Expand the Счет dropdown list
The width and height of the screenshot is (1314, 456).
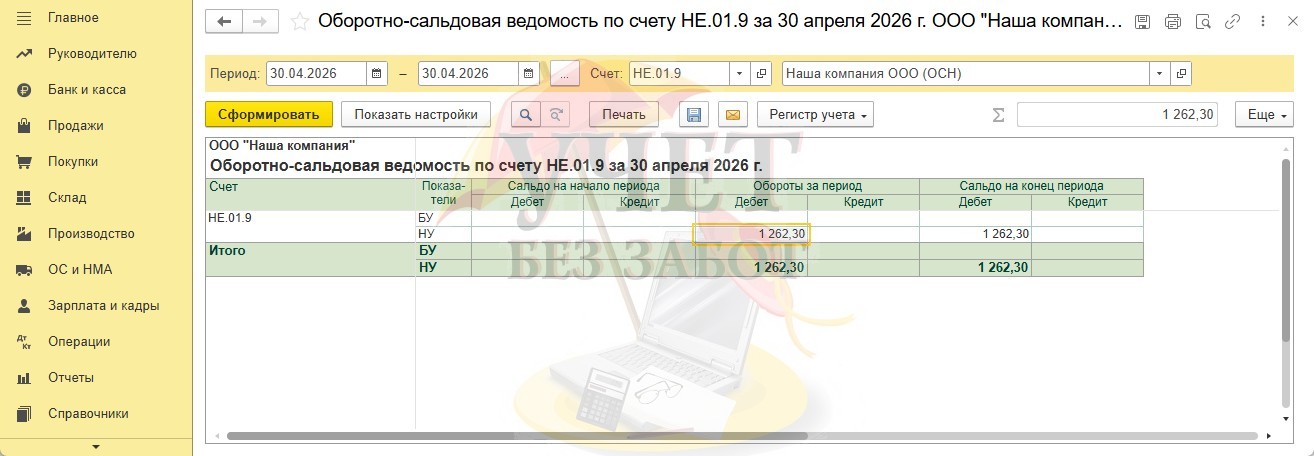pos(739,74)
